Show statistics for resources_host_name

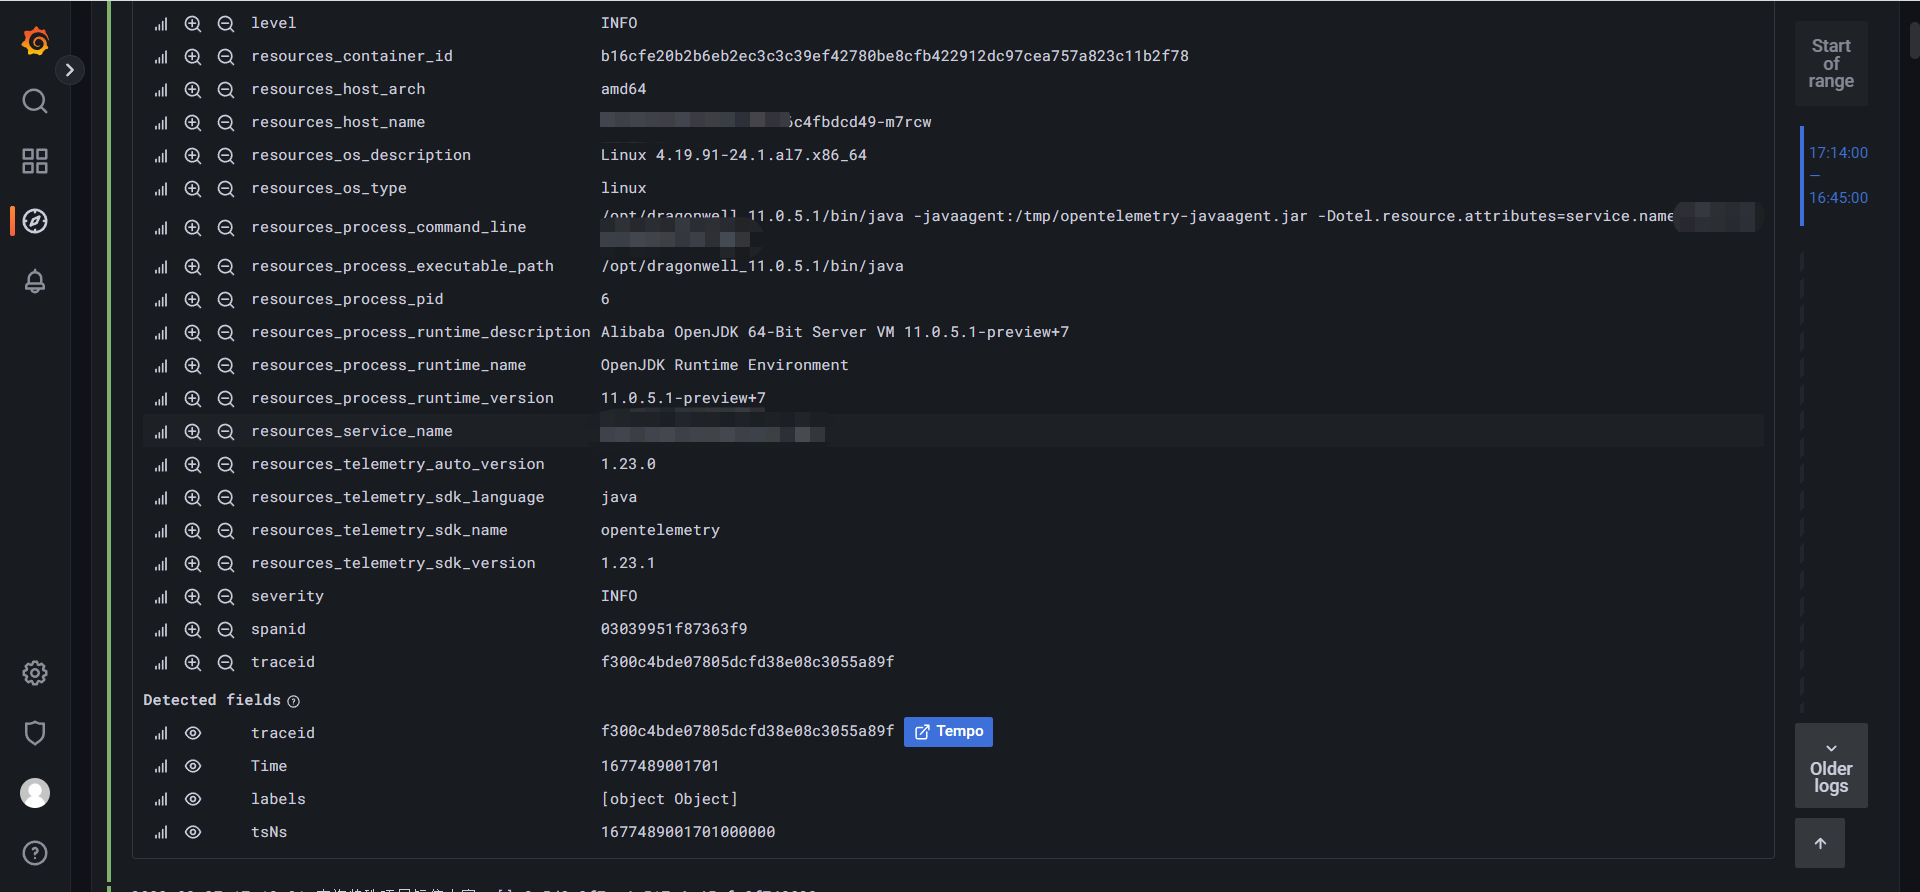pyautogui.click(x=161, y=122)
